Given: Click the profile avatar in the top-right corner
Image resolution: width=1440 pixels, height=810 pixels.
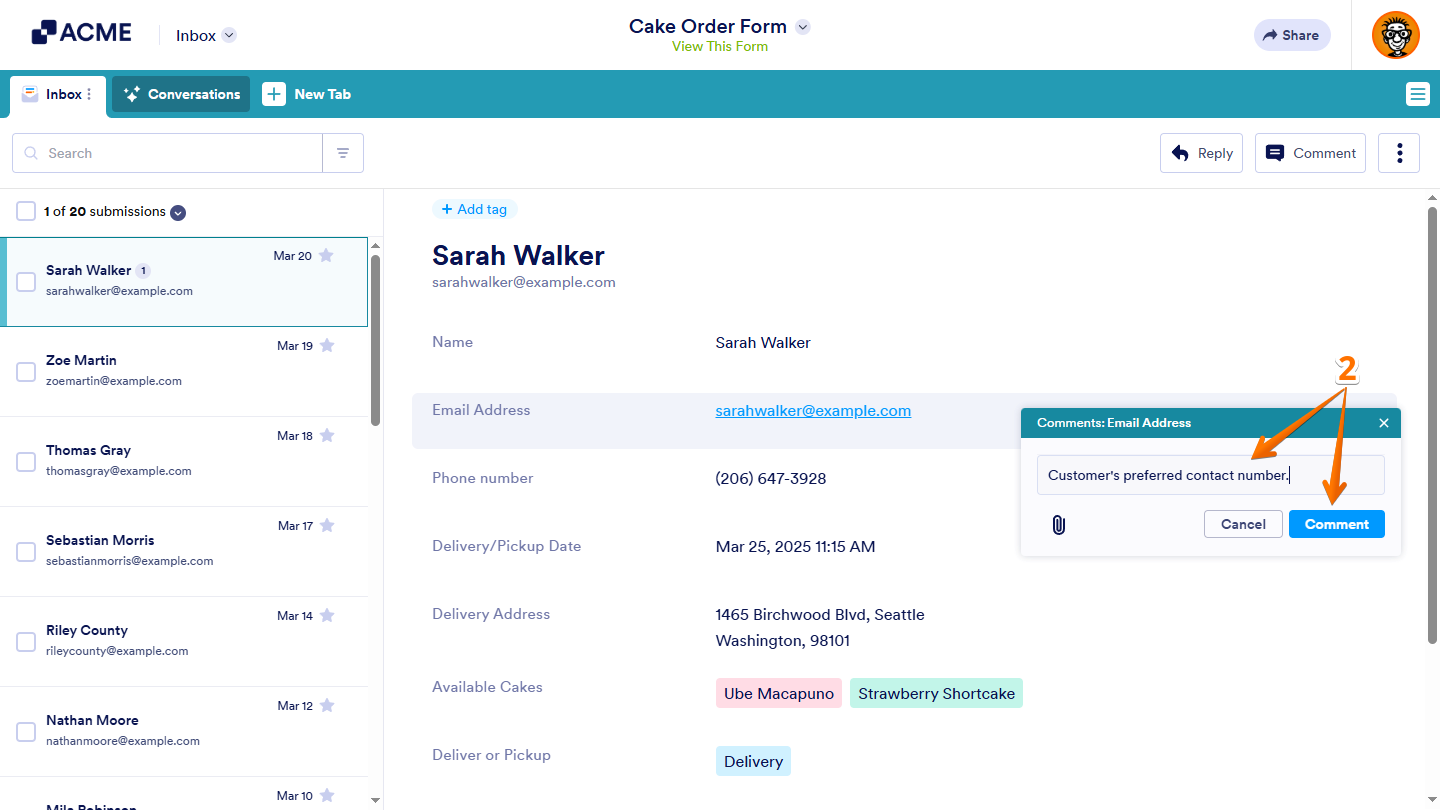Looking at the screenshot, I should click(x=1395, y=35).
